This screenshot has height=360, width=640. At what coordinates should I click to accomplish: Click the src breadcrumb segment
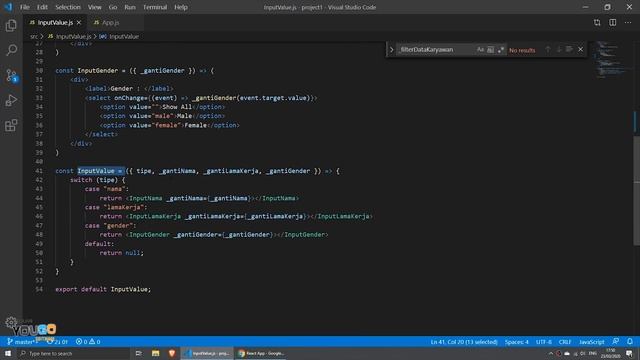[34, 36]
